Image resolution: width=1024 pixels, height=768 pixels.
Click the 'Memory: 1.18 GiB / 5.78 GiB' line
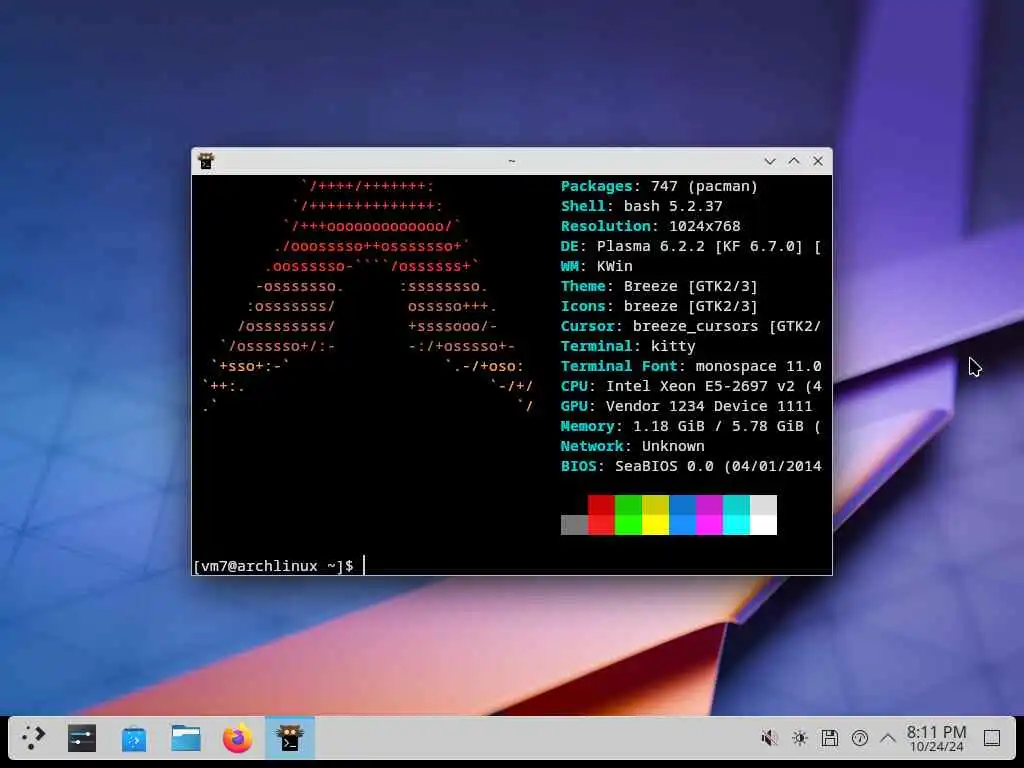pos(690,426)
